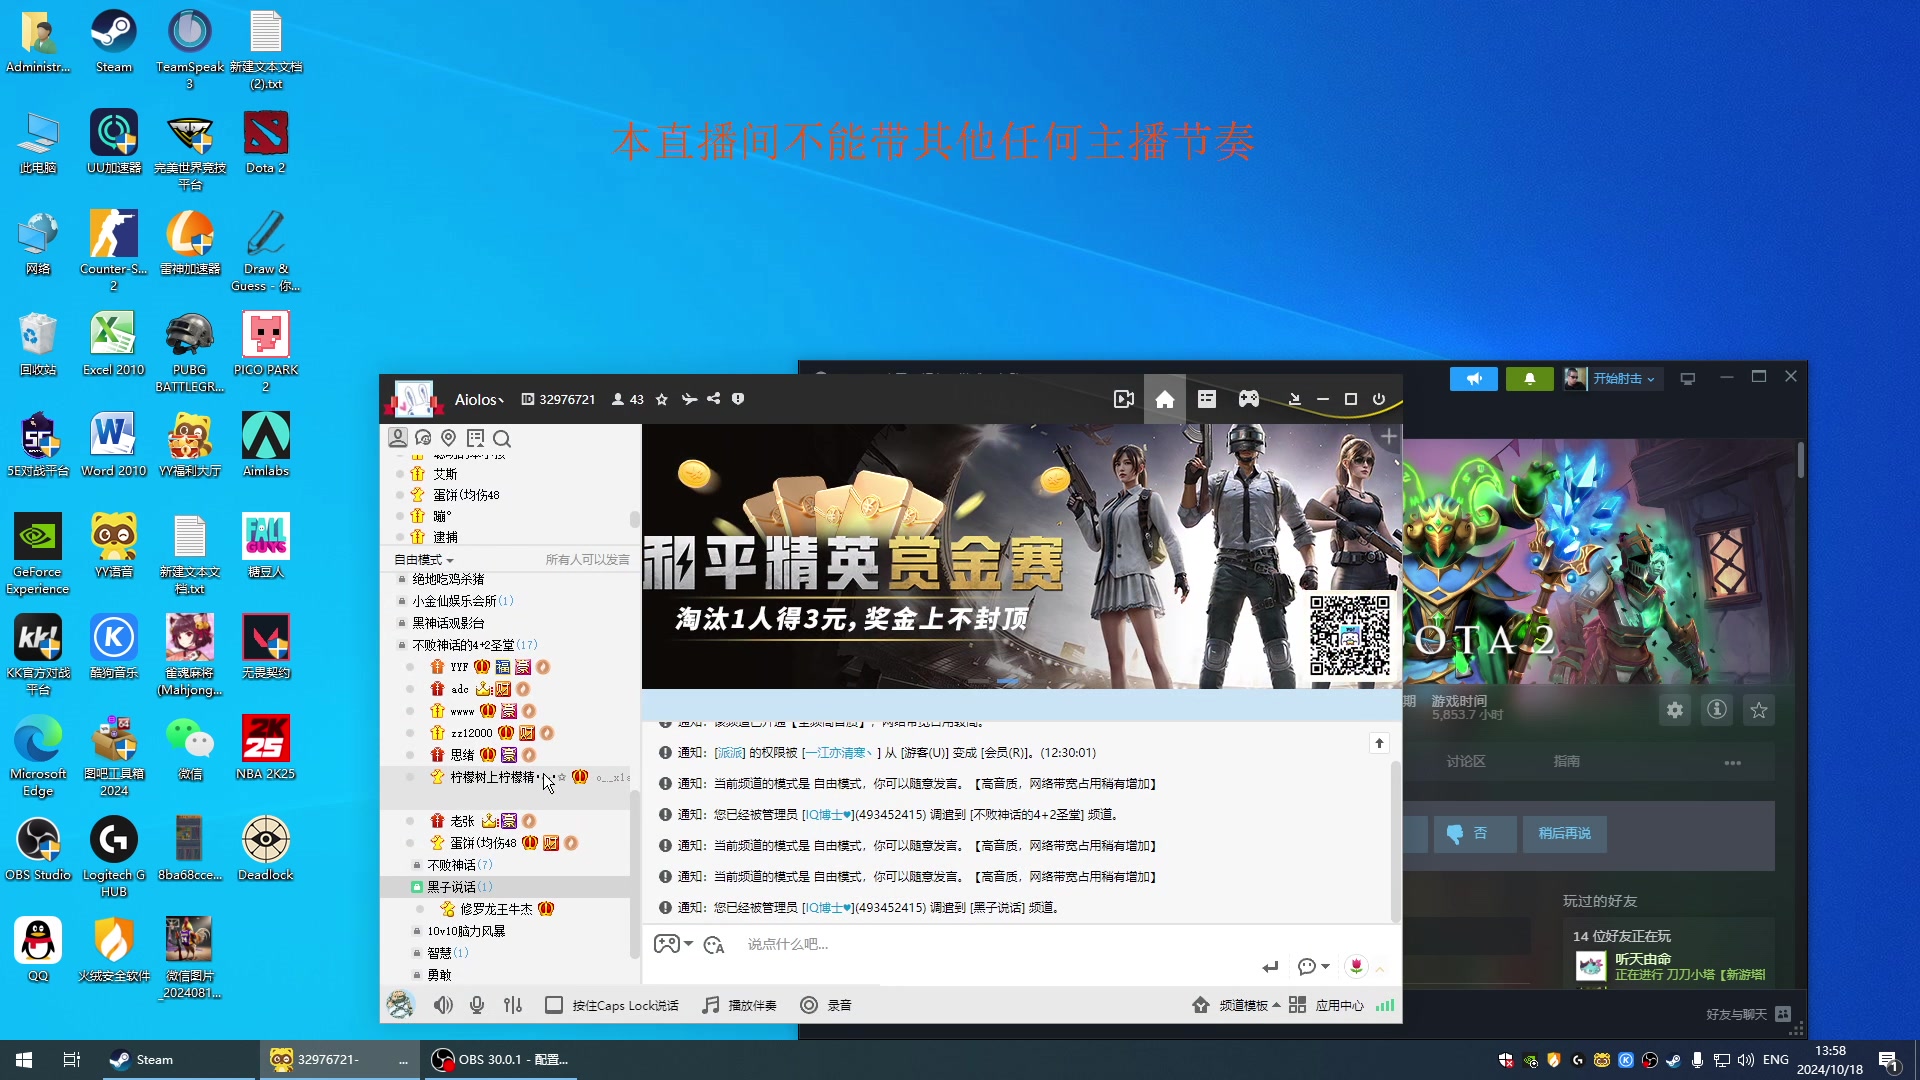Open ENG language indicator in tray
The image size is (1920, 1080).
(1776, 1060)
